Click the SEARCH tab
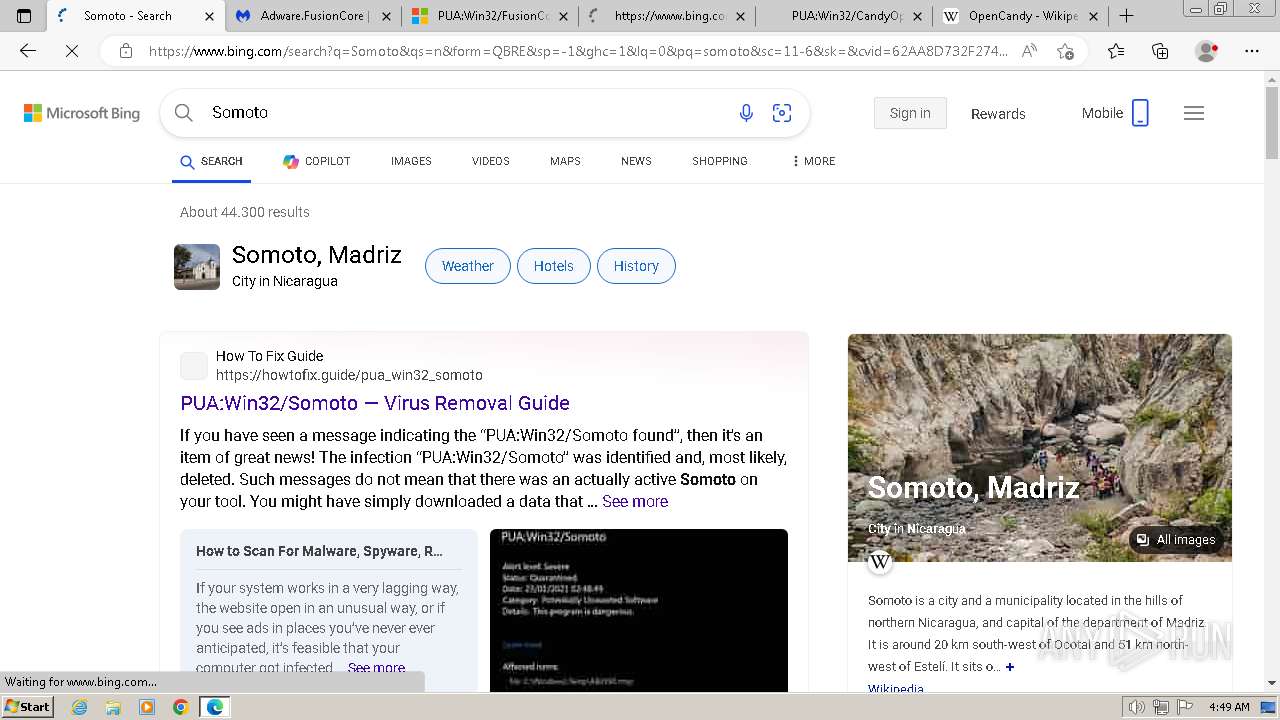Screen dimensions: 1280x720 (x=211, y=161)
